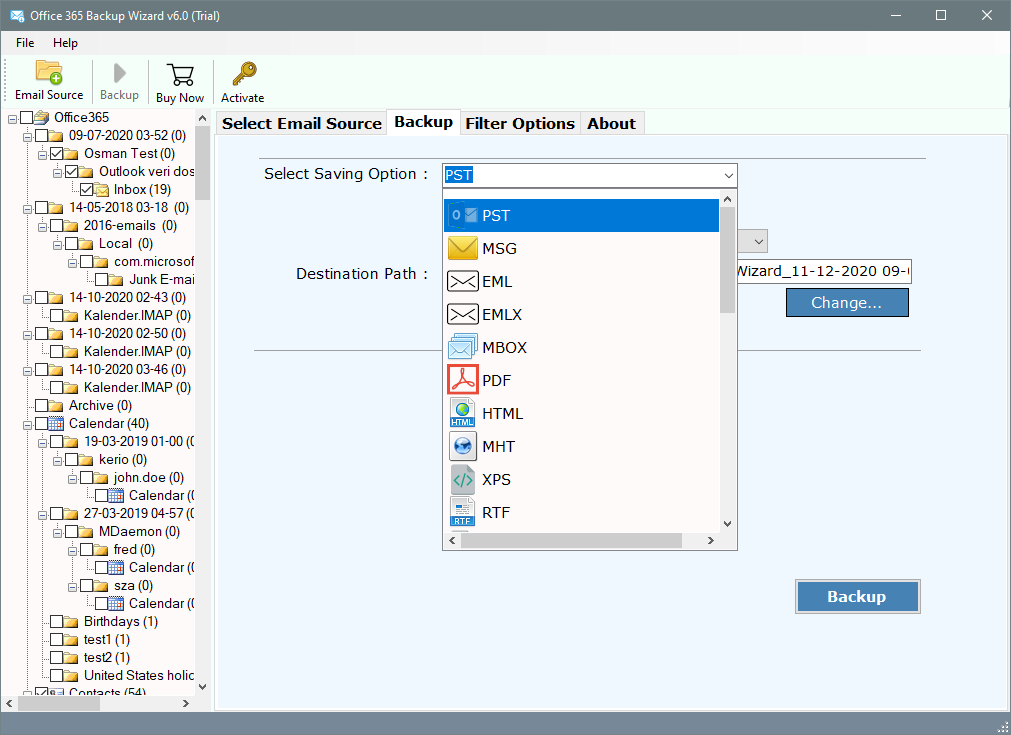Pick the PST Outlook icon in the list
The height and width of the screenshot is (735, 1011).
pos(463,215)
